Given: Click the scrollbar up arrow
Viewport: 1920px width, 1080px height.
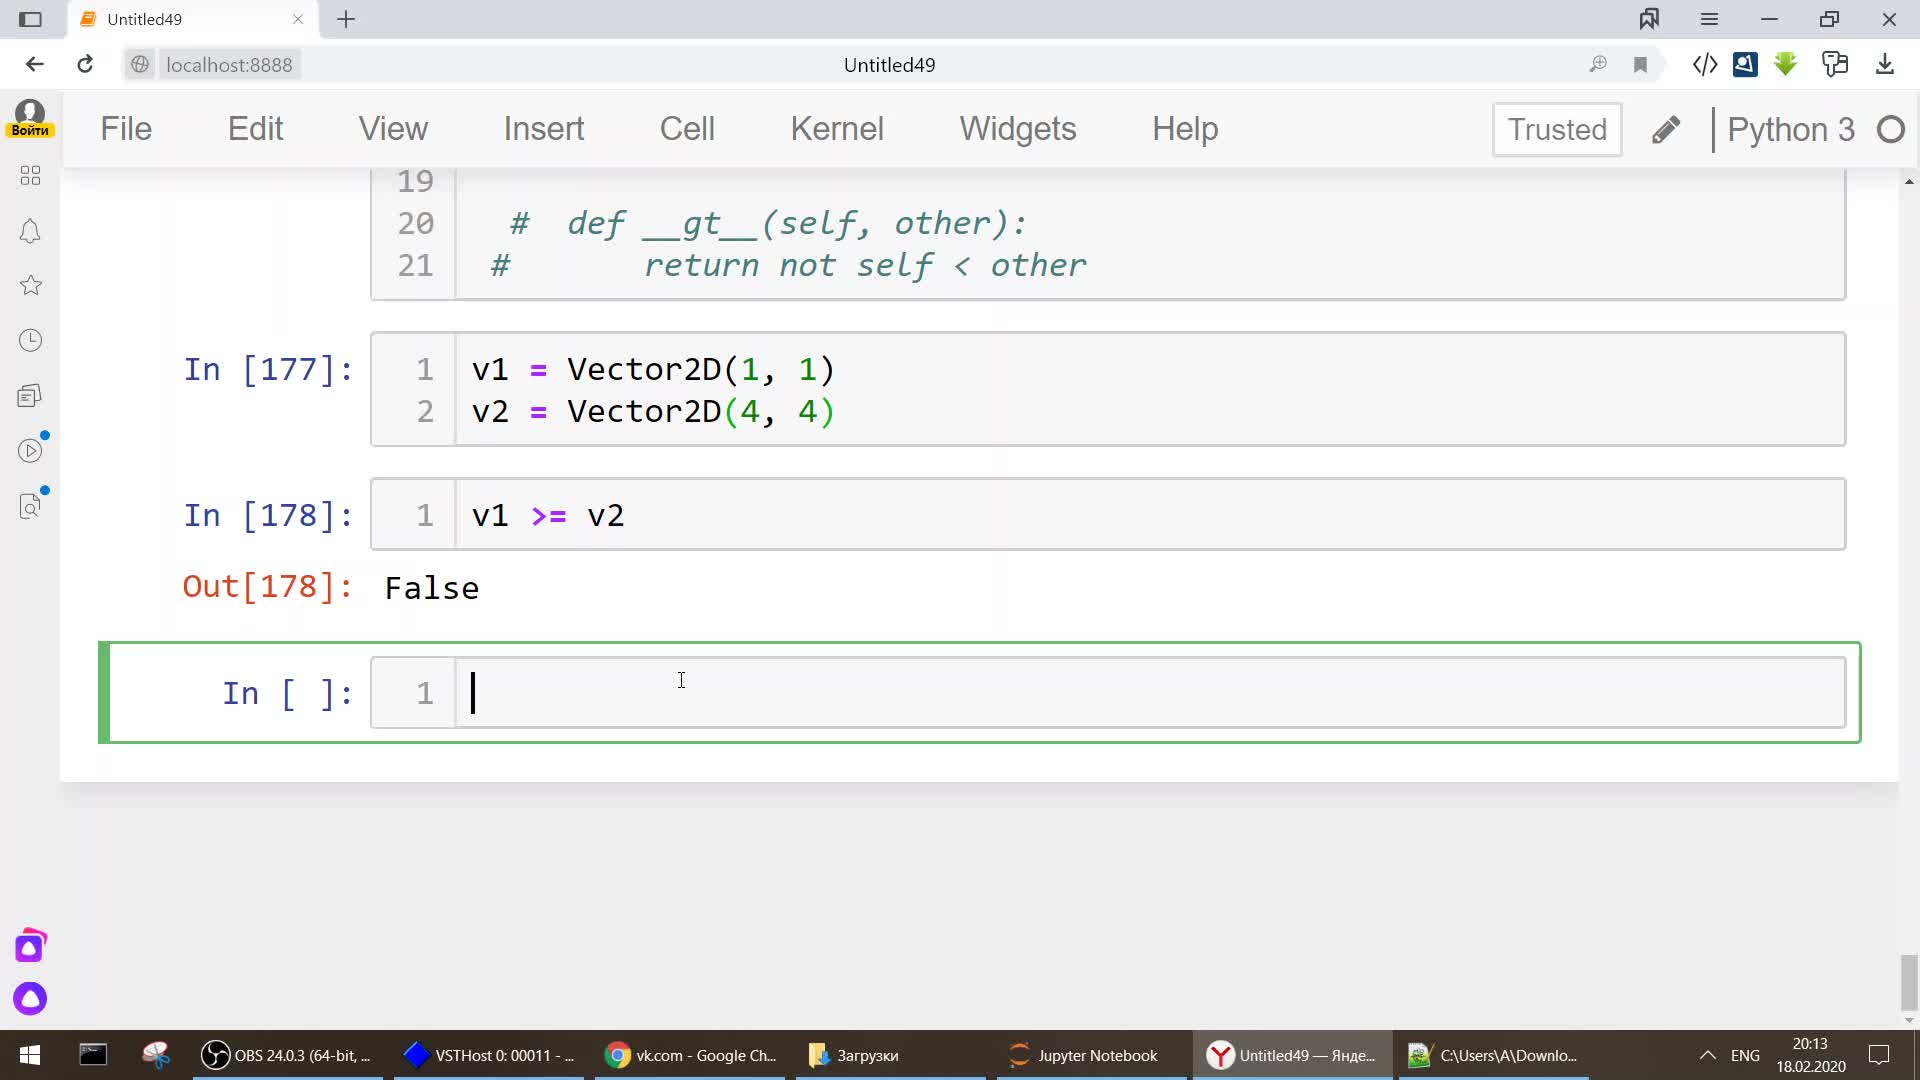Looking at the screenshot, I should tap(1909, 182).
